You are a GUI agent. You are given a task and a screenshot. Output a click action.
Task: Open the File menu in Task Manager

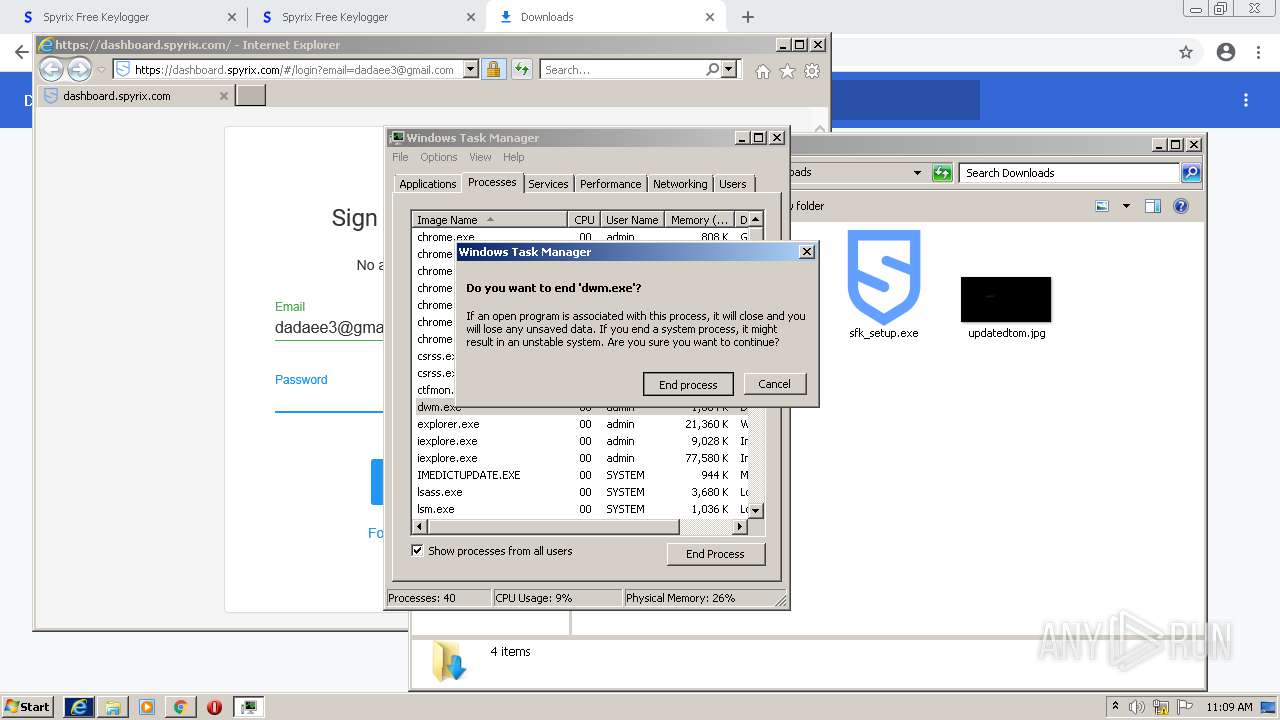pos(400,157)
